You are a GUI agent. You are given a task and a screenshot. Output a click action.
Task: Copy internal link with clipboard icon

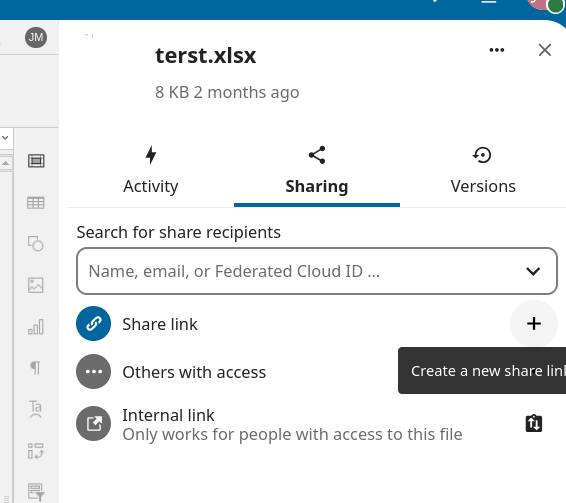(x=534, y=423)
